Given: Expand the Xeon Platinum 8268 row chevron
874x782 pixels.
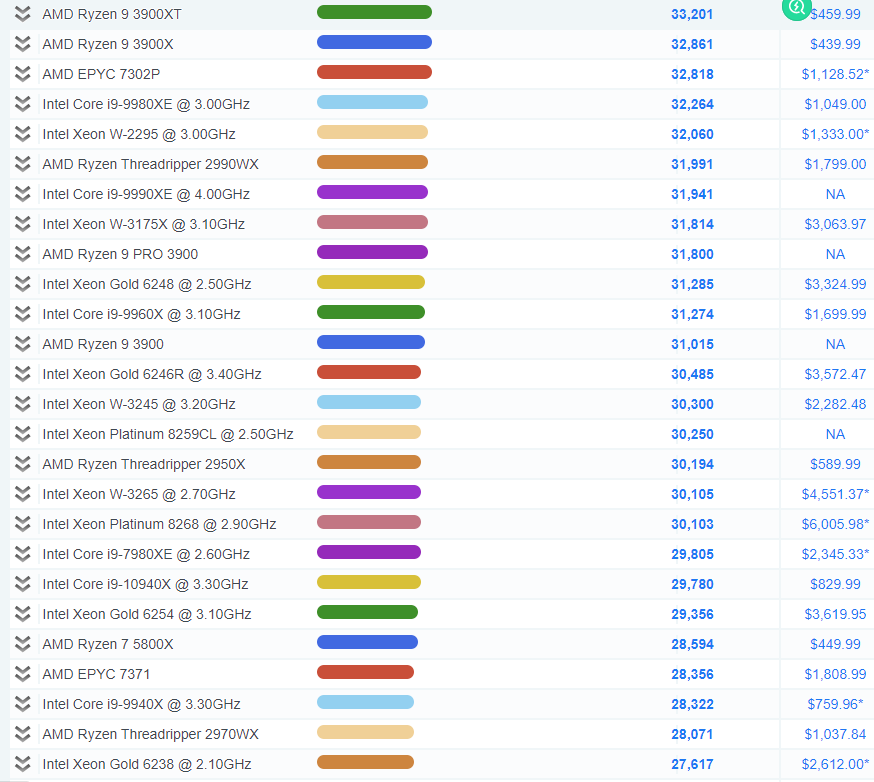Looking at the screenshot, I should tap(22, 524).
